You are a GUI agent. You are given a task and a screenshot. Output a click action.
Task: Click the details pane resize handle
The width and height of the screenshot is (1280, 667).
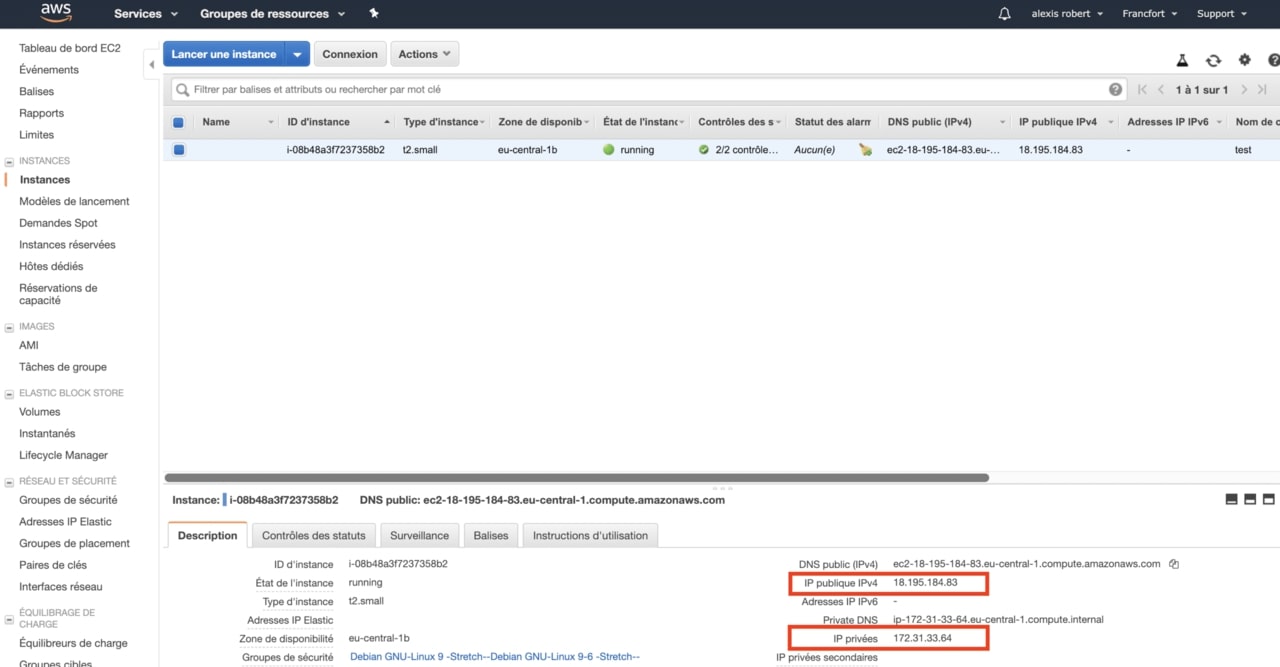(721, 489)
